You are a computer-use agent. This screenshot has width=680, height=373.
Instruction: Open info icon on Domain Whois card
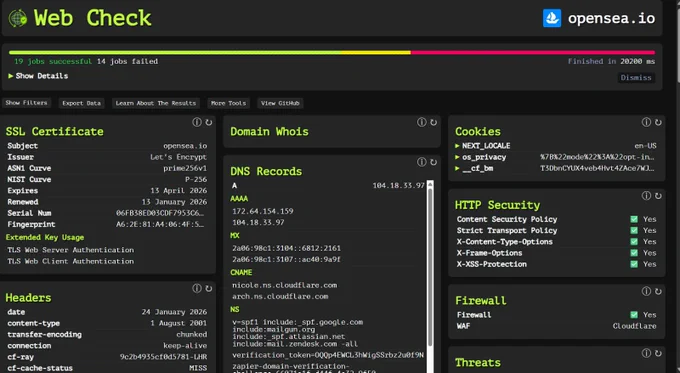coord(422,122)
